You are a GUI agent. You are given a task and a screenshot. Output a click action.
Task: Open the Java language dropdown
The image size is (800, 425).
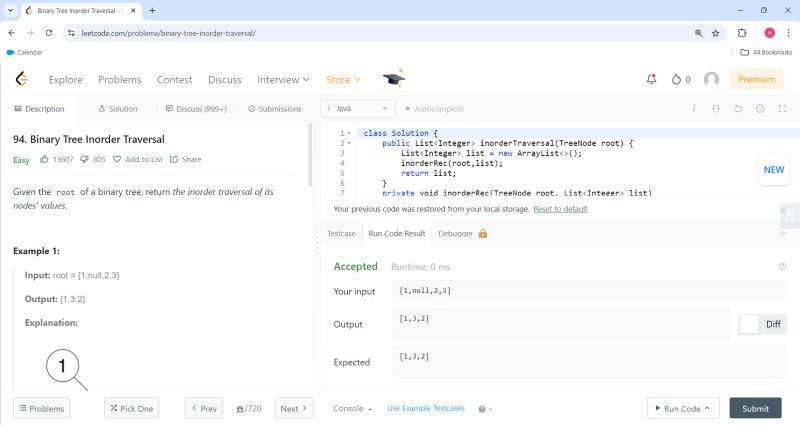coord(358,109)
